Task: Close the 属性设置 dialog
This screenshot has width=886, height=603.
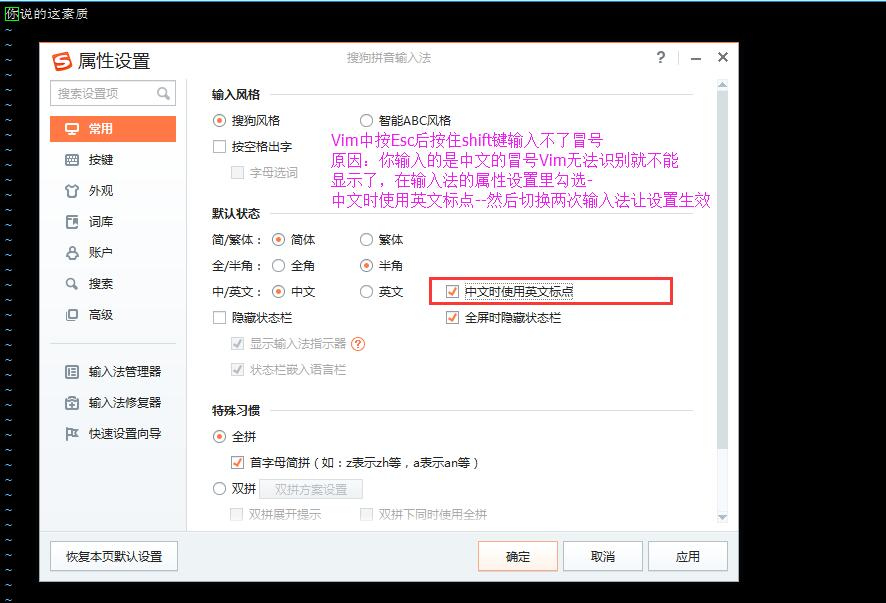Action: tap(723, 57)
